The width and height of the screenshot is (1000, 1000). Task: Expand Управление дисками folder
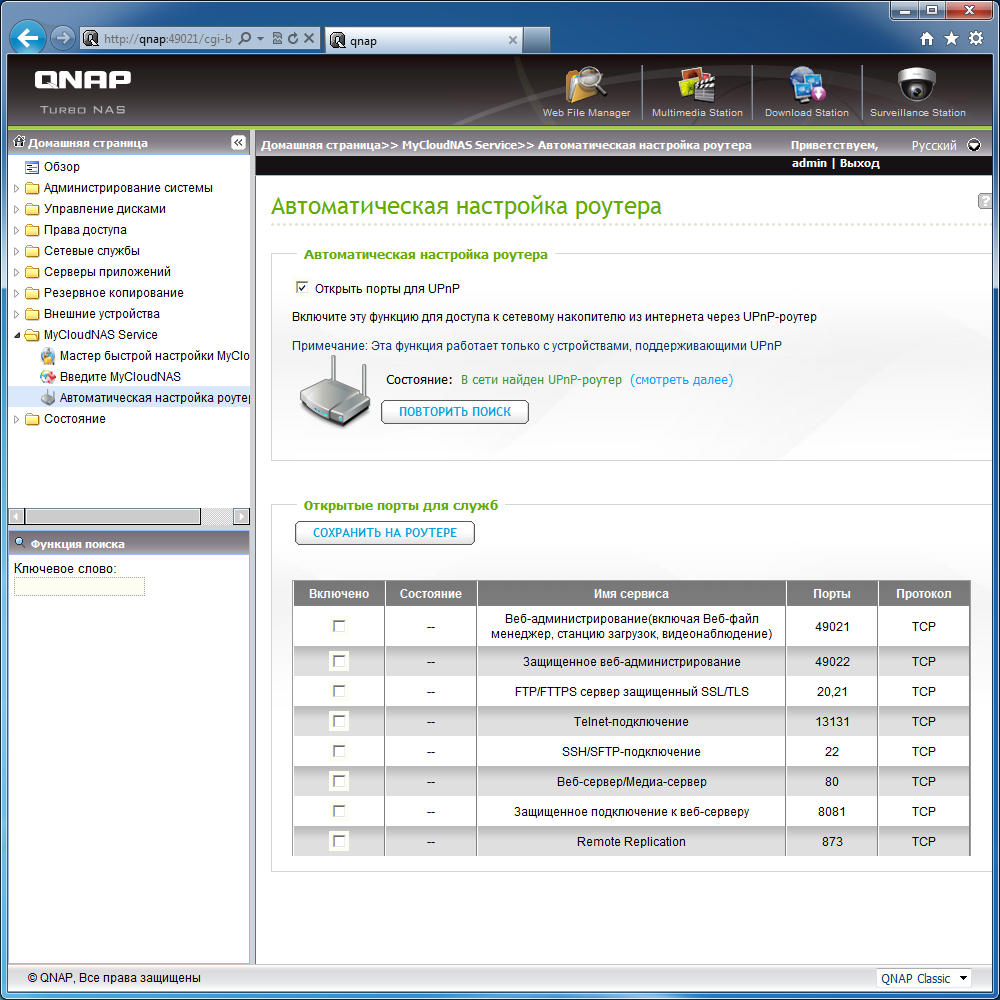[17, 209]
